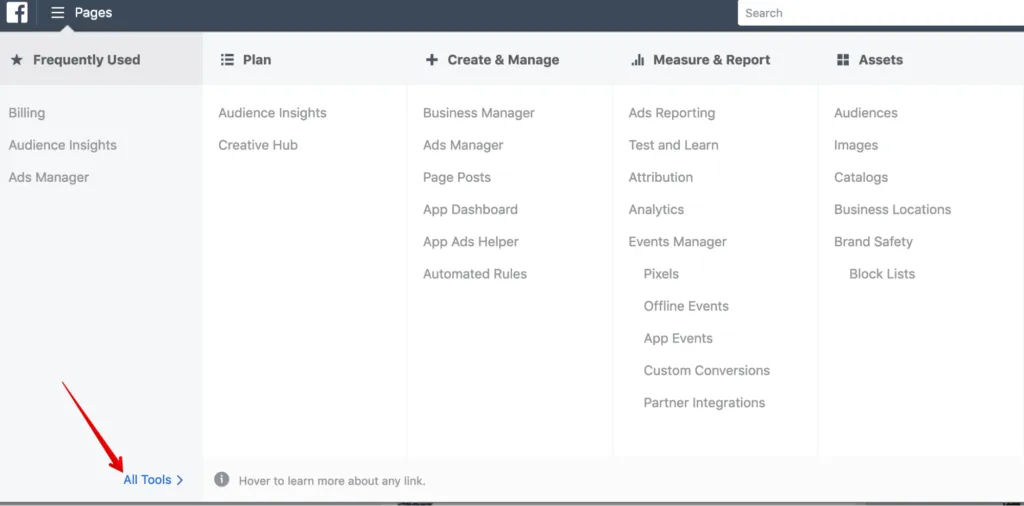Select the Frequently Used header

87,60
